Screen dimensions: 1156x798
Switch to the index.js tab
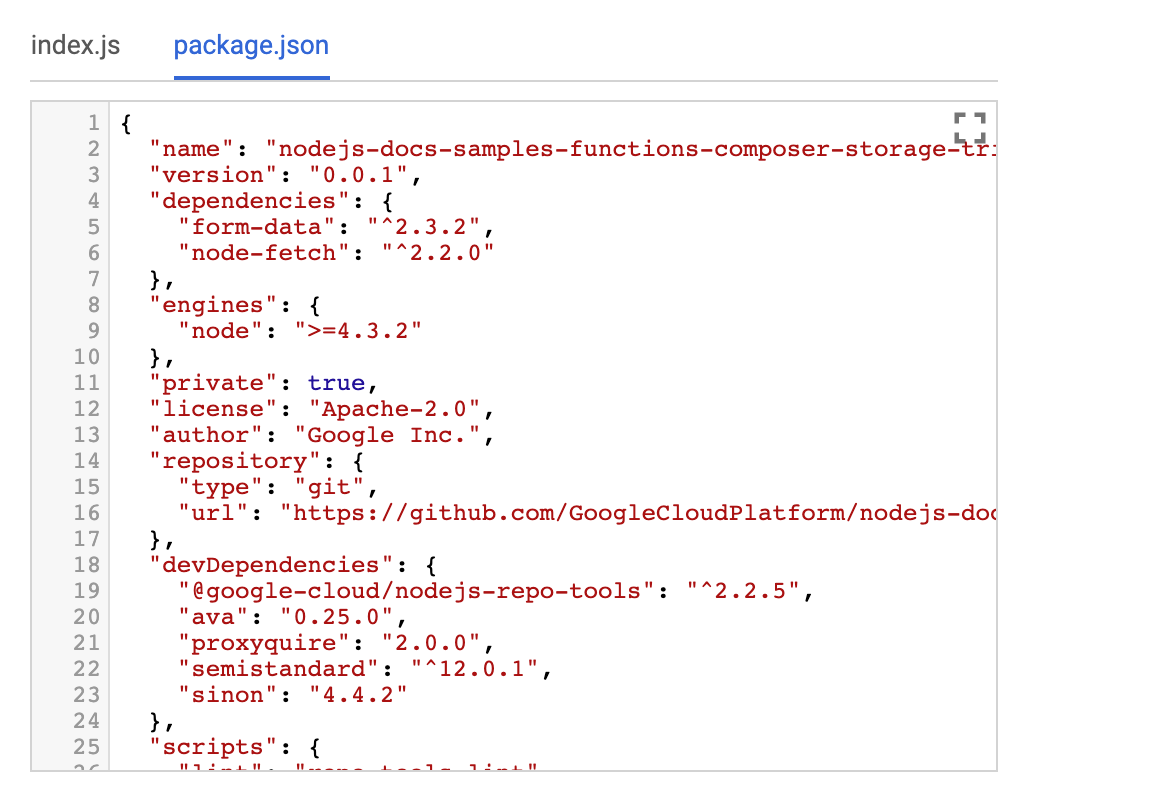[x=76, y=46]
